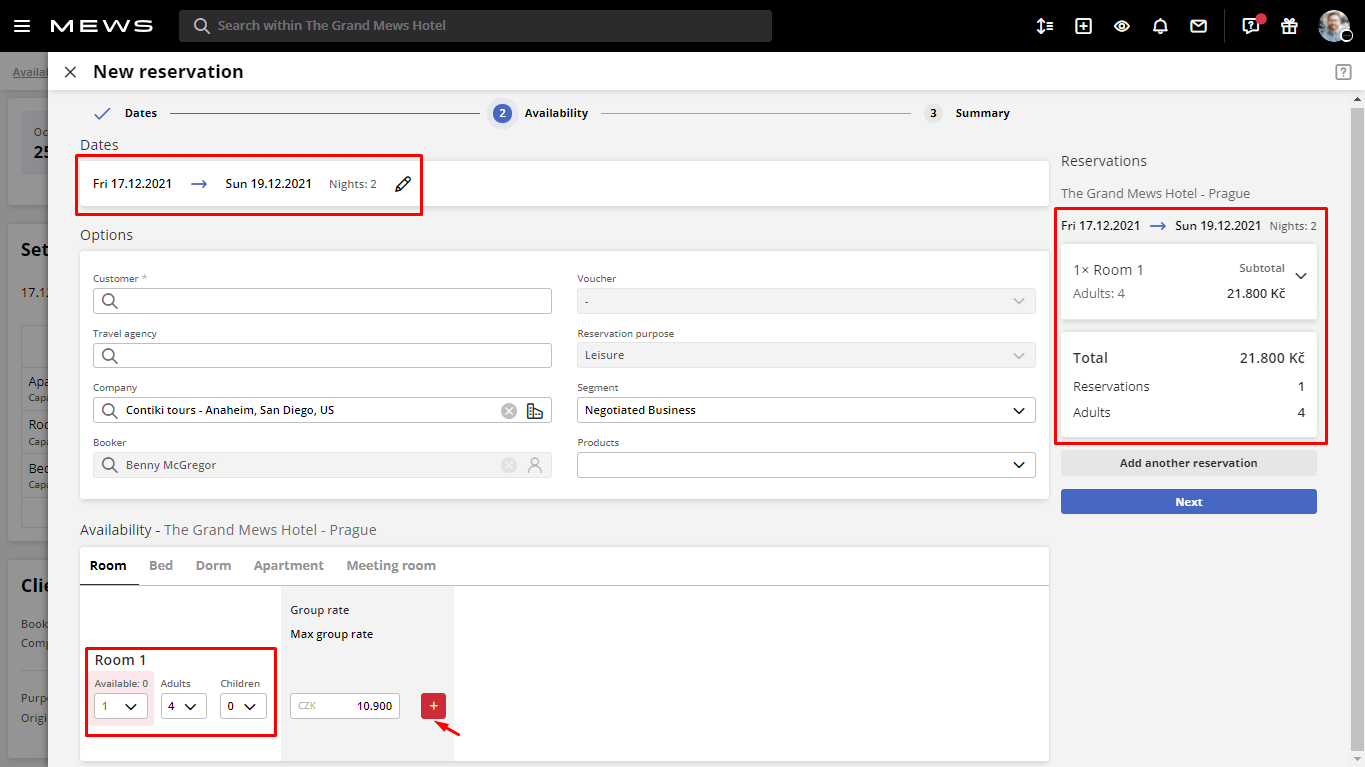
Task: Collapse the Room 1 subtotal chevron
Action: coord(1300,275)
